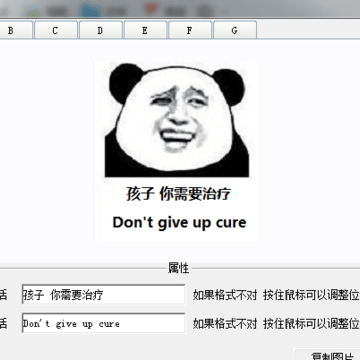Switch to tab B
Image resolution: width=360 pixels, height=360 pixels.
point(15,30)
